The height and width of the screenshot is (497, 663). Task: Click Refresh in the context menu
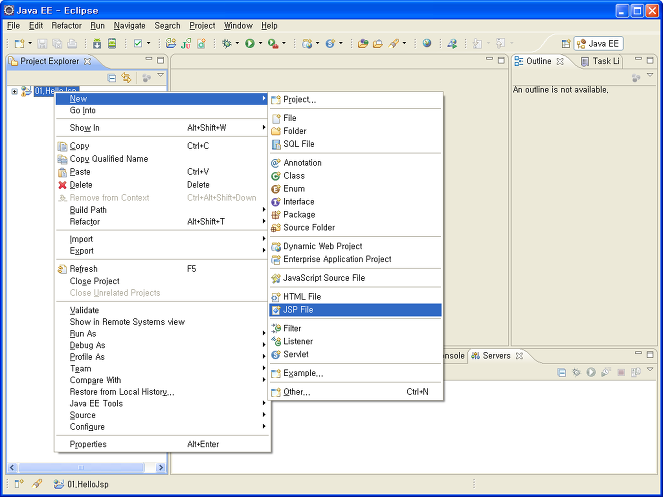[162, 269]
